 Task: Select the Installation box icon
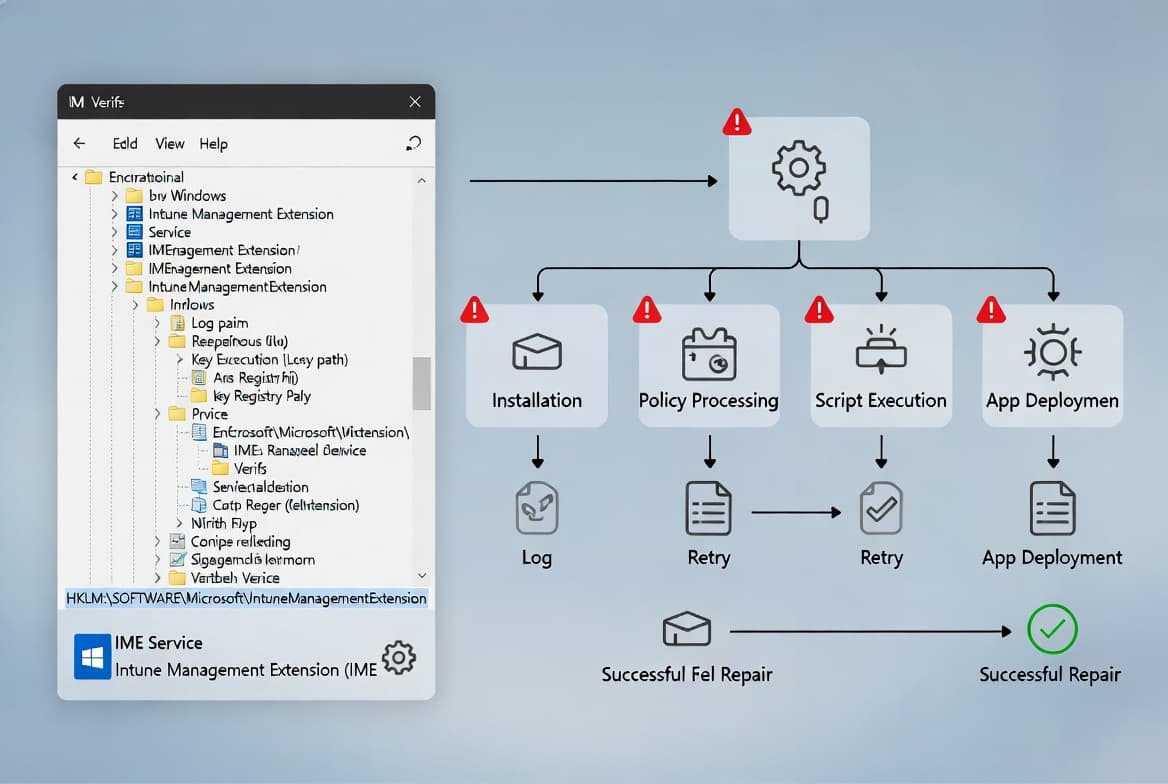(x=536, y=352)
